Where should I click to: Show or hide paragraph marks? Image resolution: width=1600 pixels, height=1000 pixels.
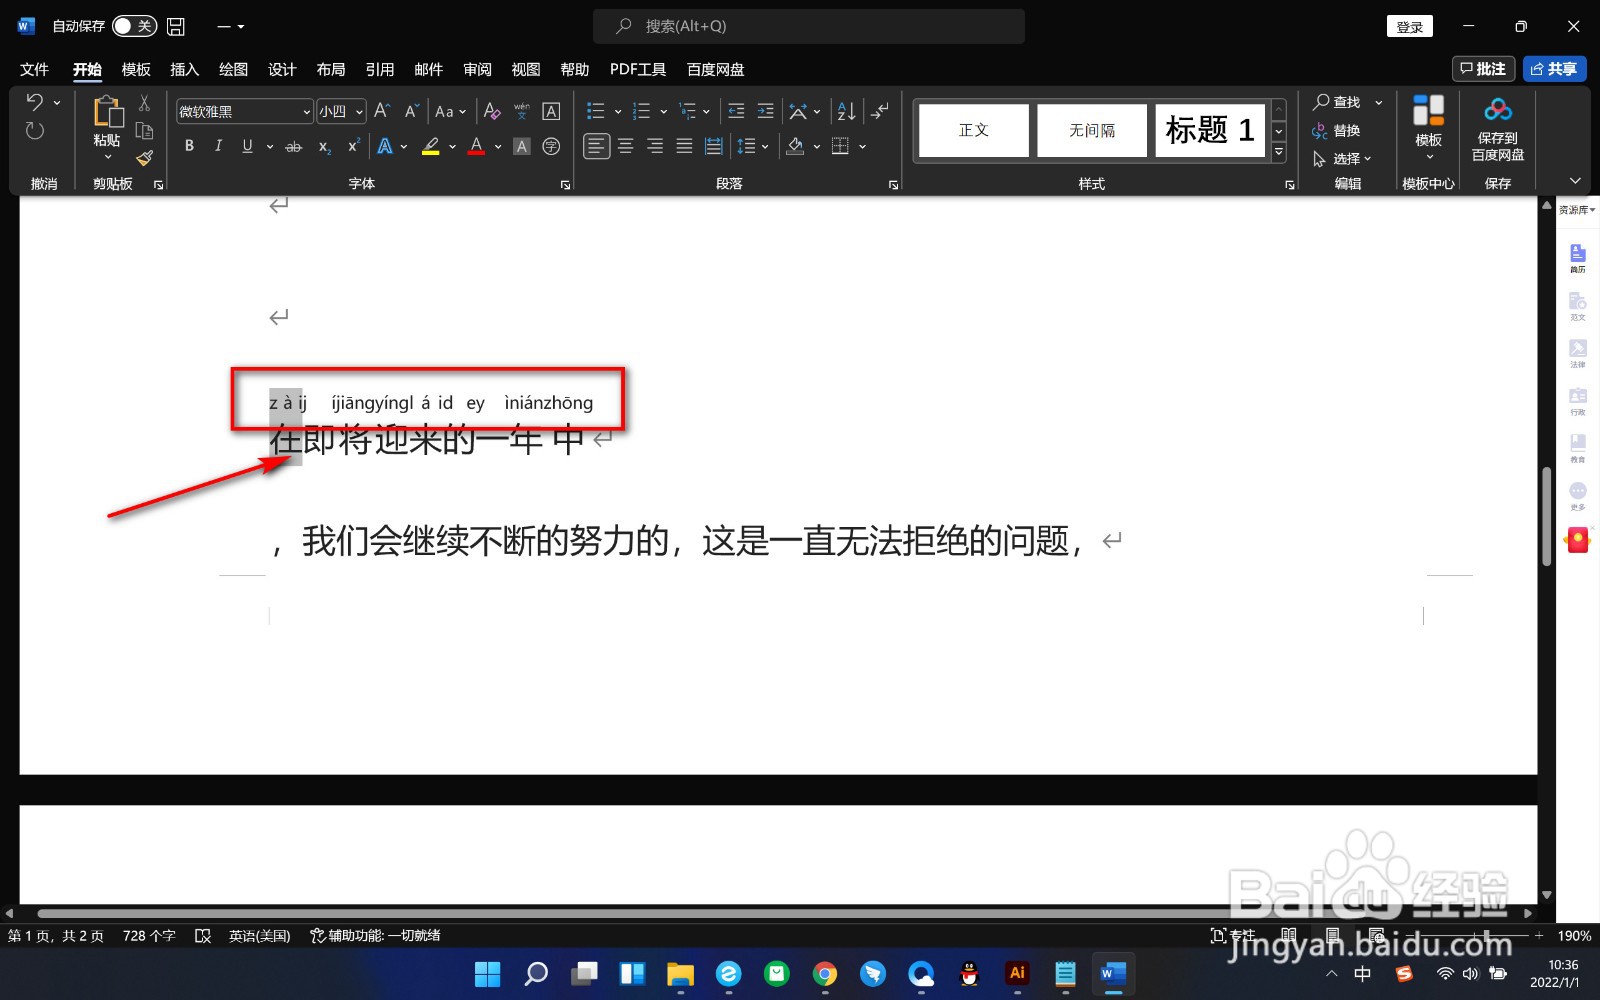pos(879,111)
